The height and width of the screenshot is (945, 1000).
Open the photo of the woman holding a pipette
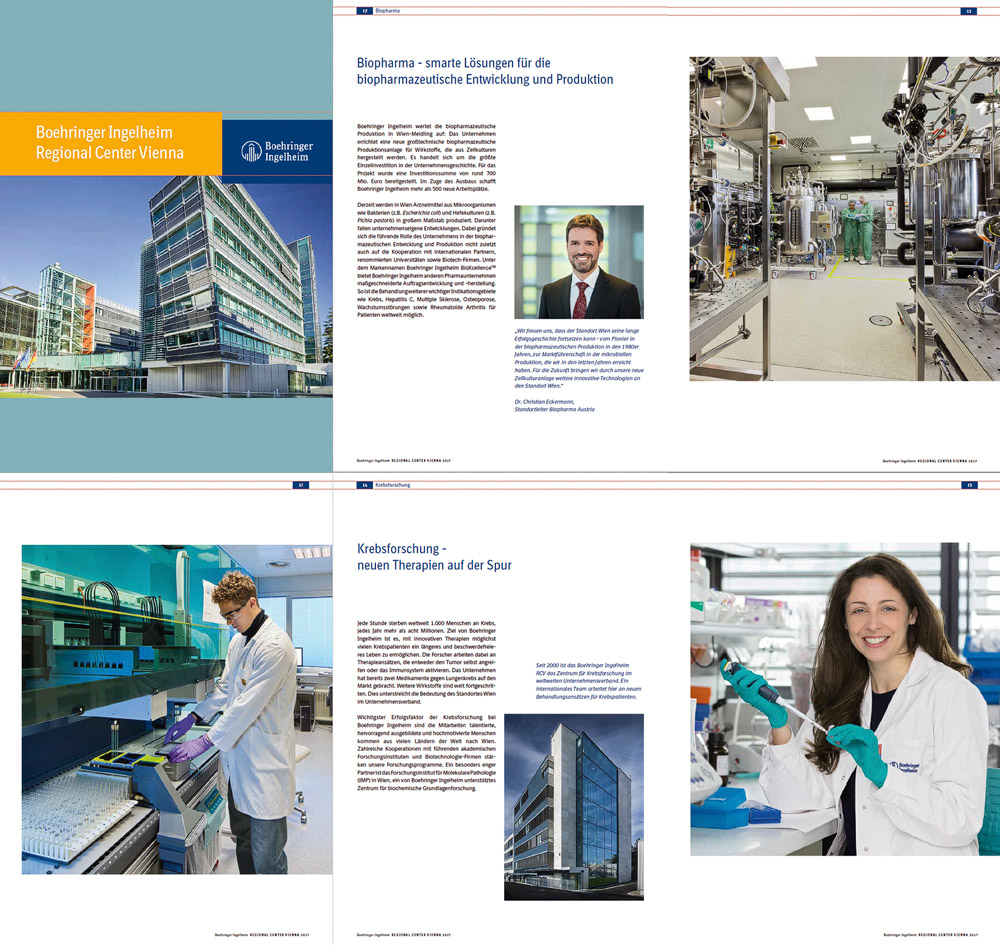(x=844, y=699)
